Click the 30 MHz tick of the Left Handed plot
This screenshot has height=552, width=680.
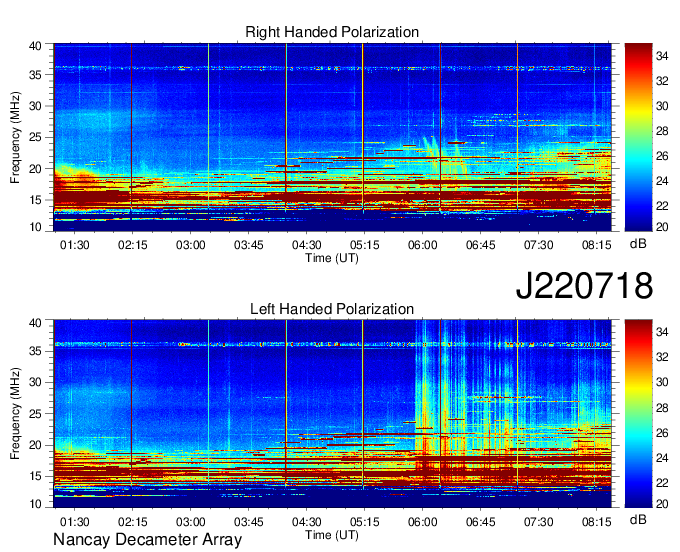(35, 382)
